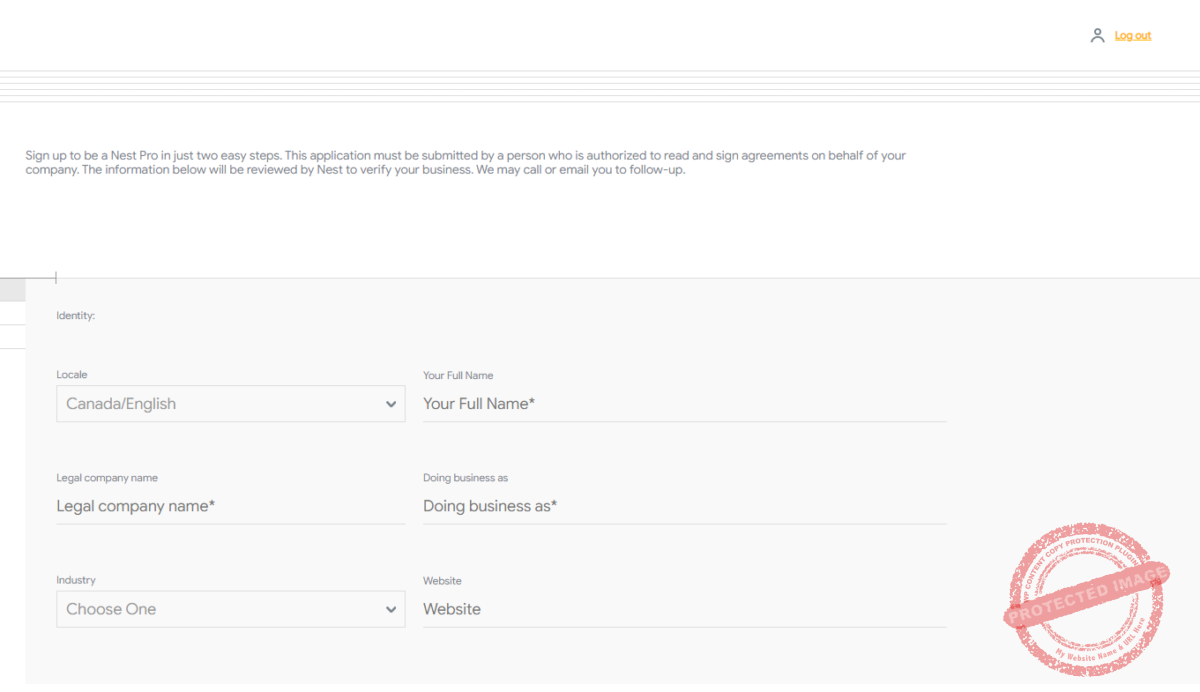Screen dimensions: 1200x692
Task: Click the small Locale label text
Action: 72,375
